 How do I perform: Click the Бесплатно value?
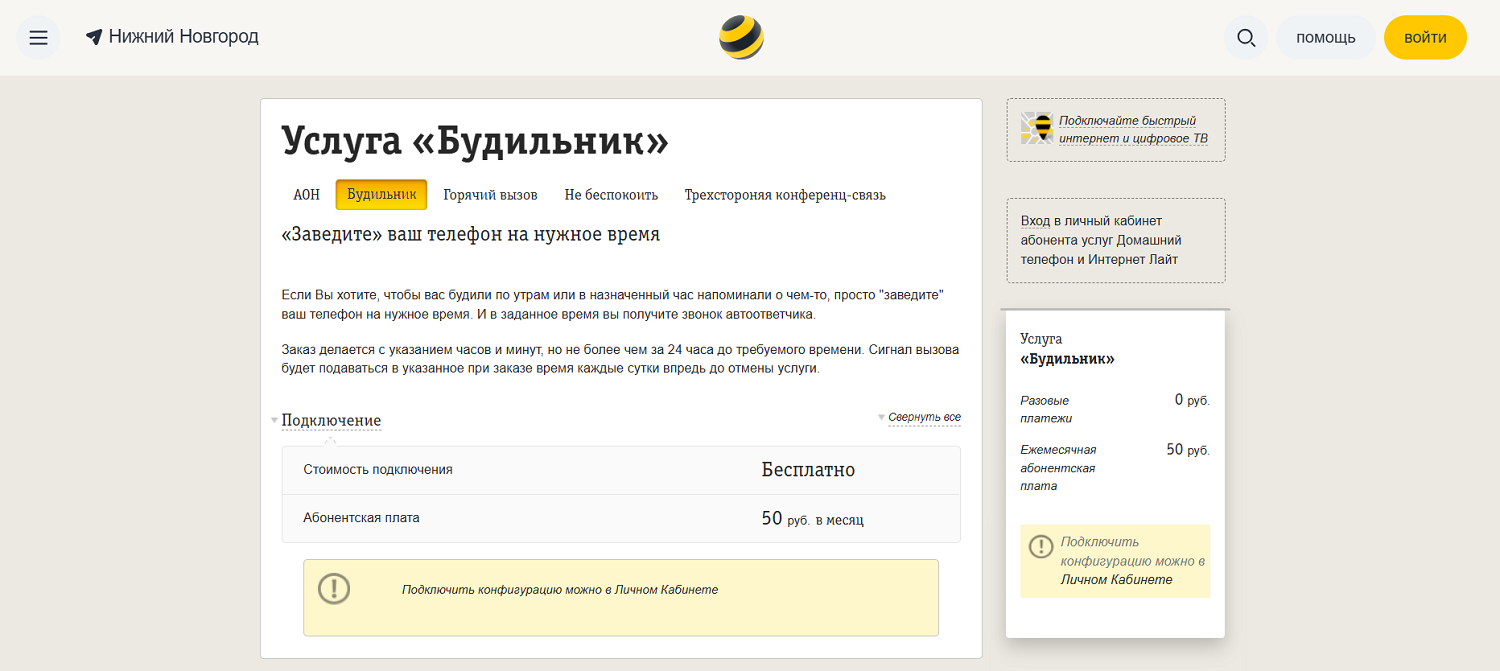[x=808, y=470]
